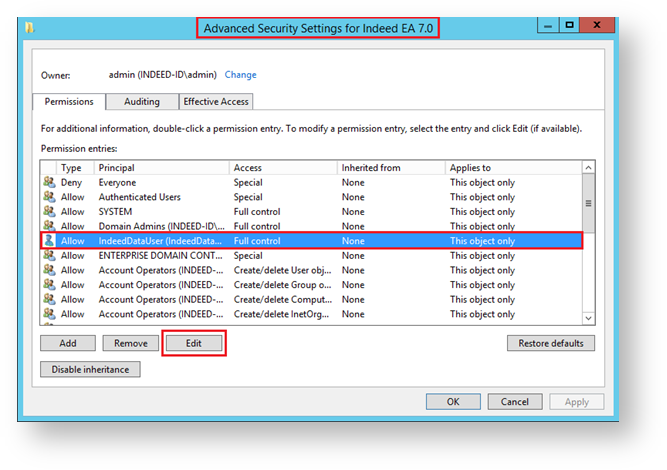Open the Effective Access tab
The width and height of the screenshot is (667, 470).
[216, 102]
